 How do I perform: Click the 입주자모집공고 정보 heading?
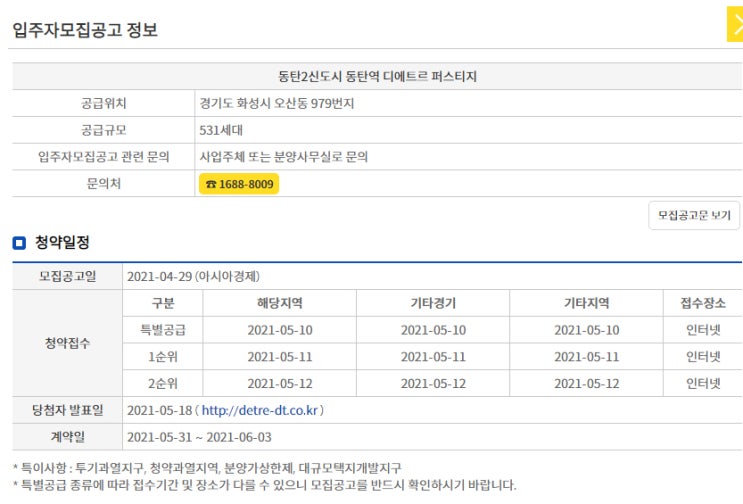tap(85, 30)
